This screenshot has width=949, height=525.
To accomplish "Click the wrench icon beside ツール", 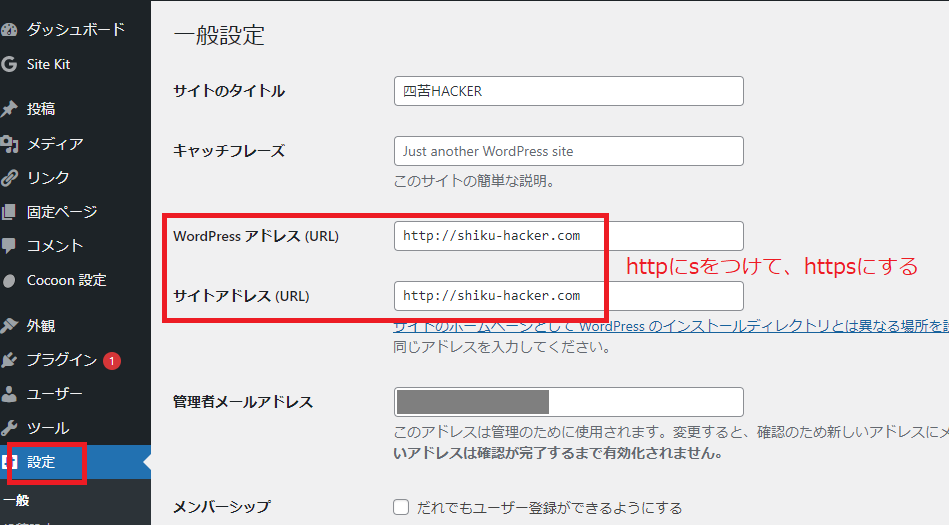I will click(x=9, y=428).
